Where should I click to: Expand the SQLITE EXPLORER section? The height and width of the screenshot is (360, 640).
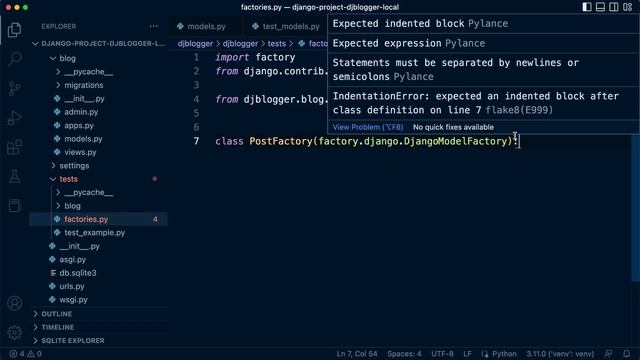(72, 340)
